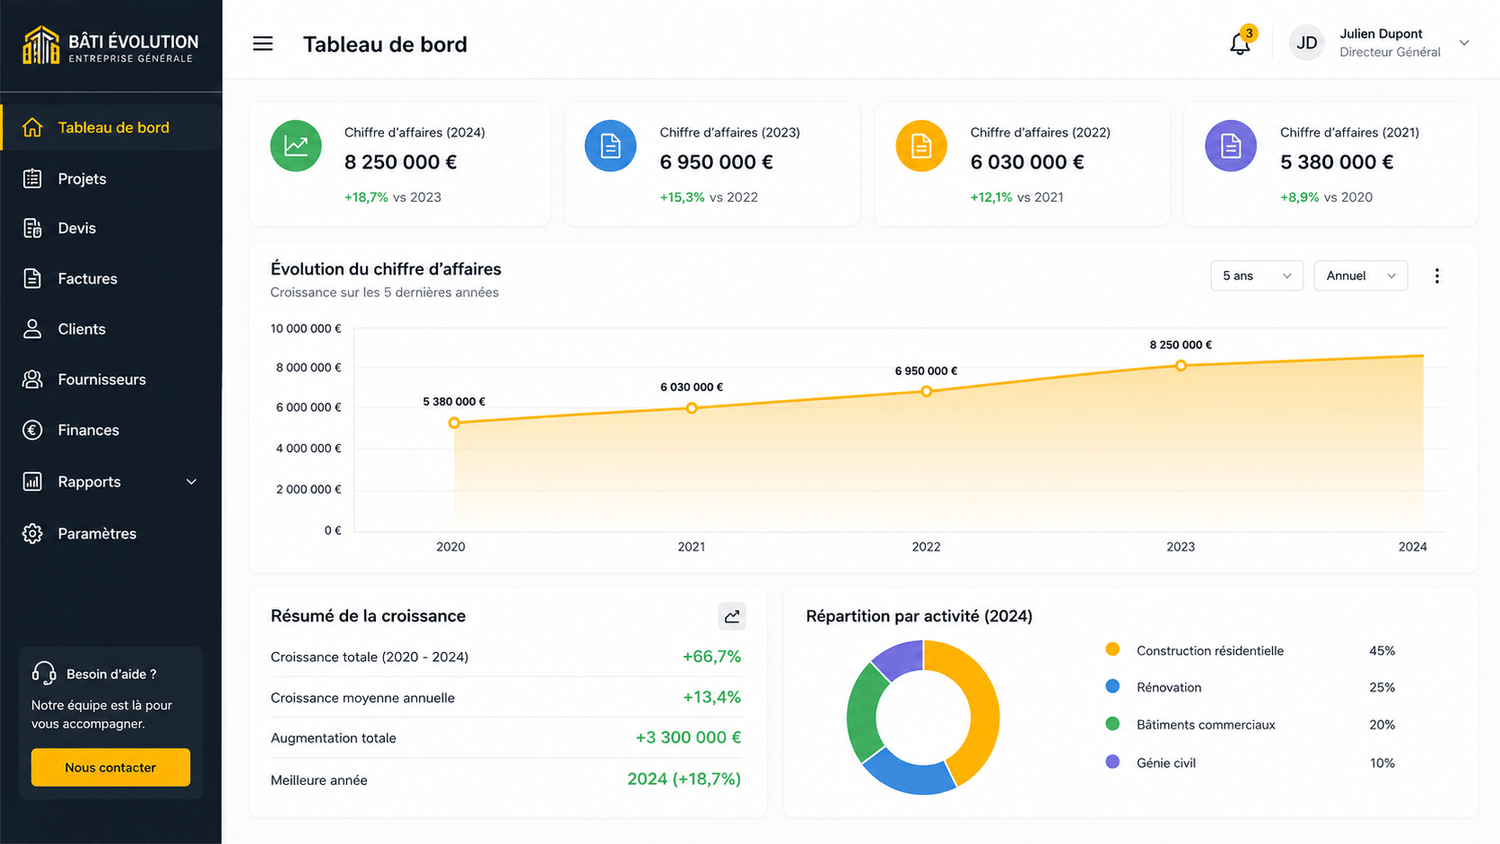Expand the Rapports submenu chevron
The image size is (1500, 844).
[x=191, y=482]
